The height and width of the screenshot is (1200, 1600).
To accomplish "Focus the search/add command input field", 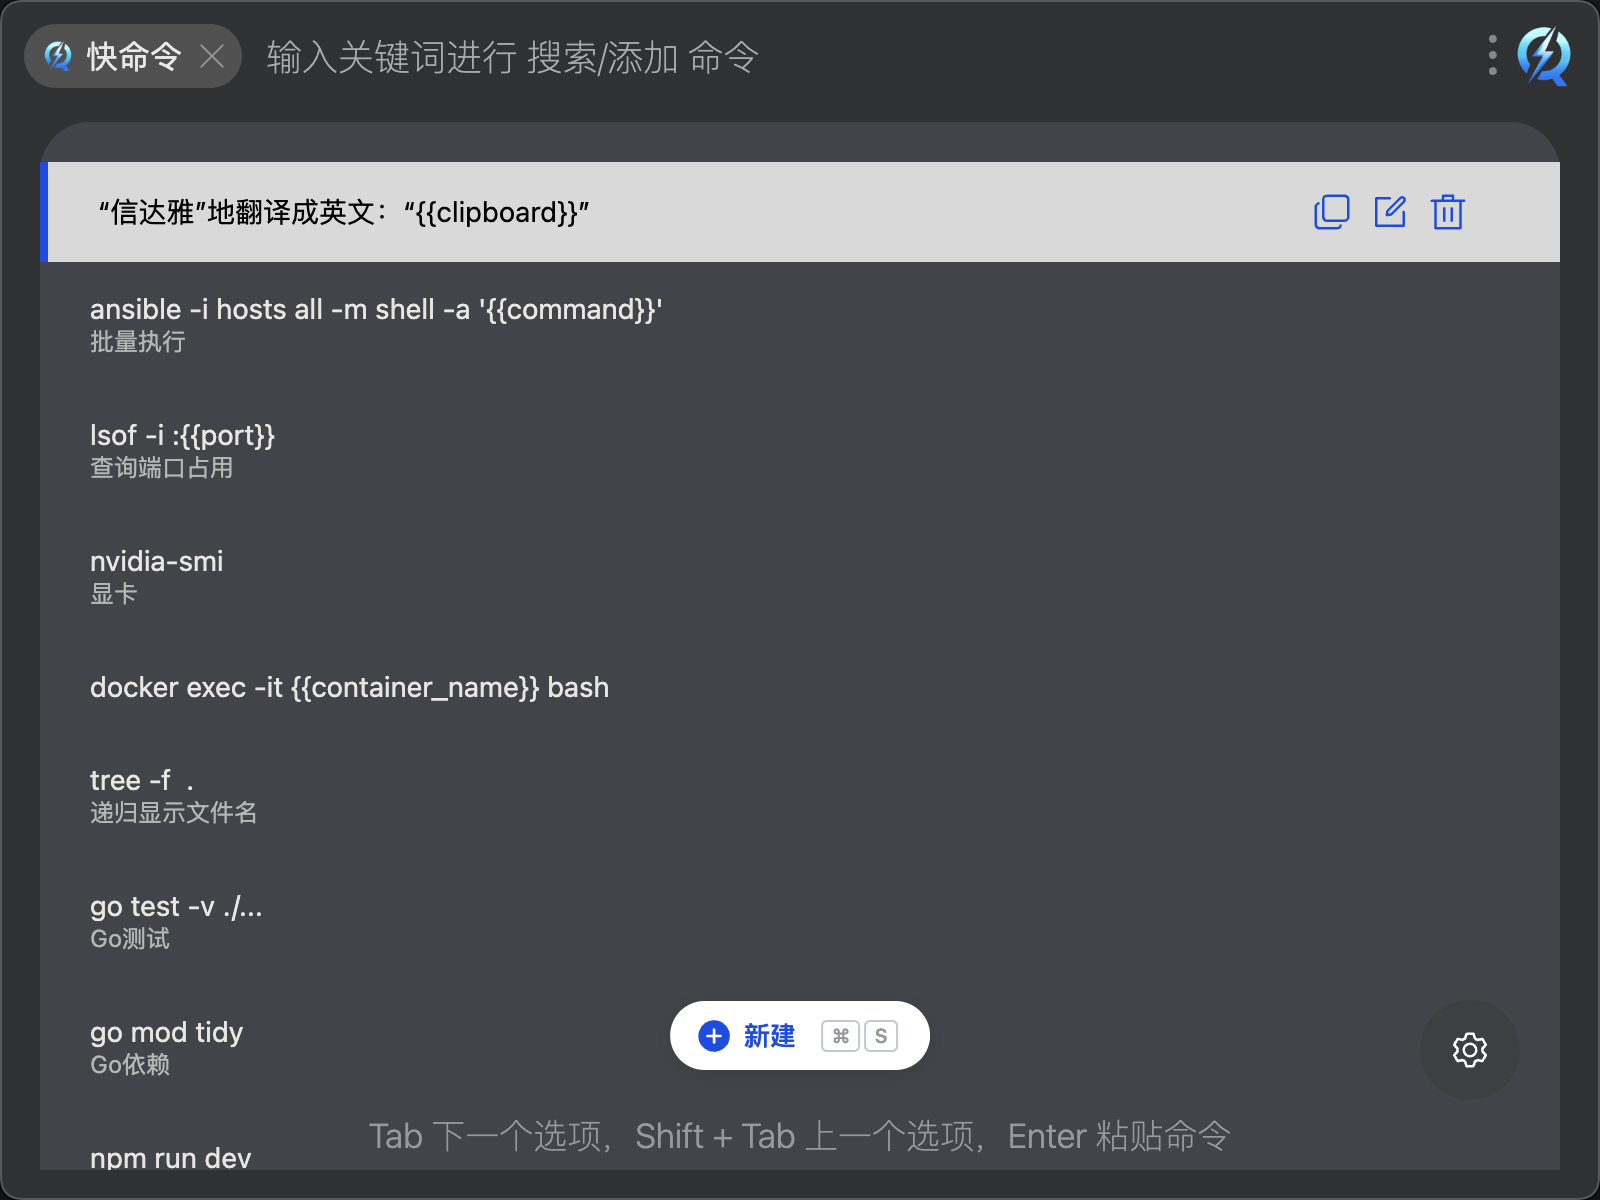I will [860, 57].
